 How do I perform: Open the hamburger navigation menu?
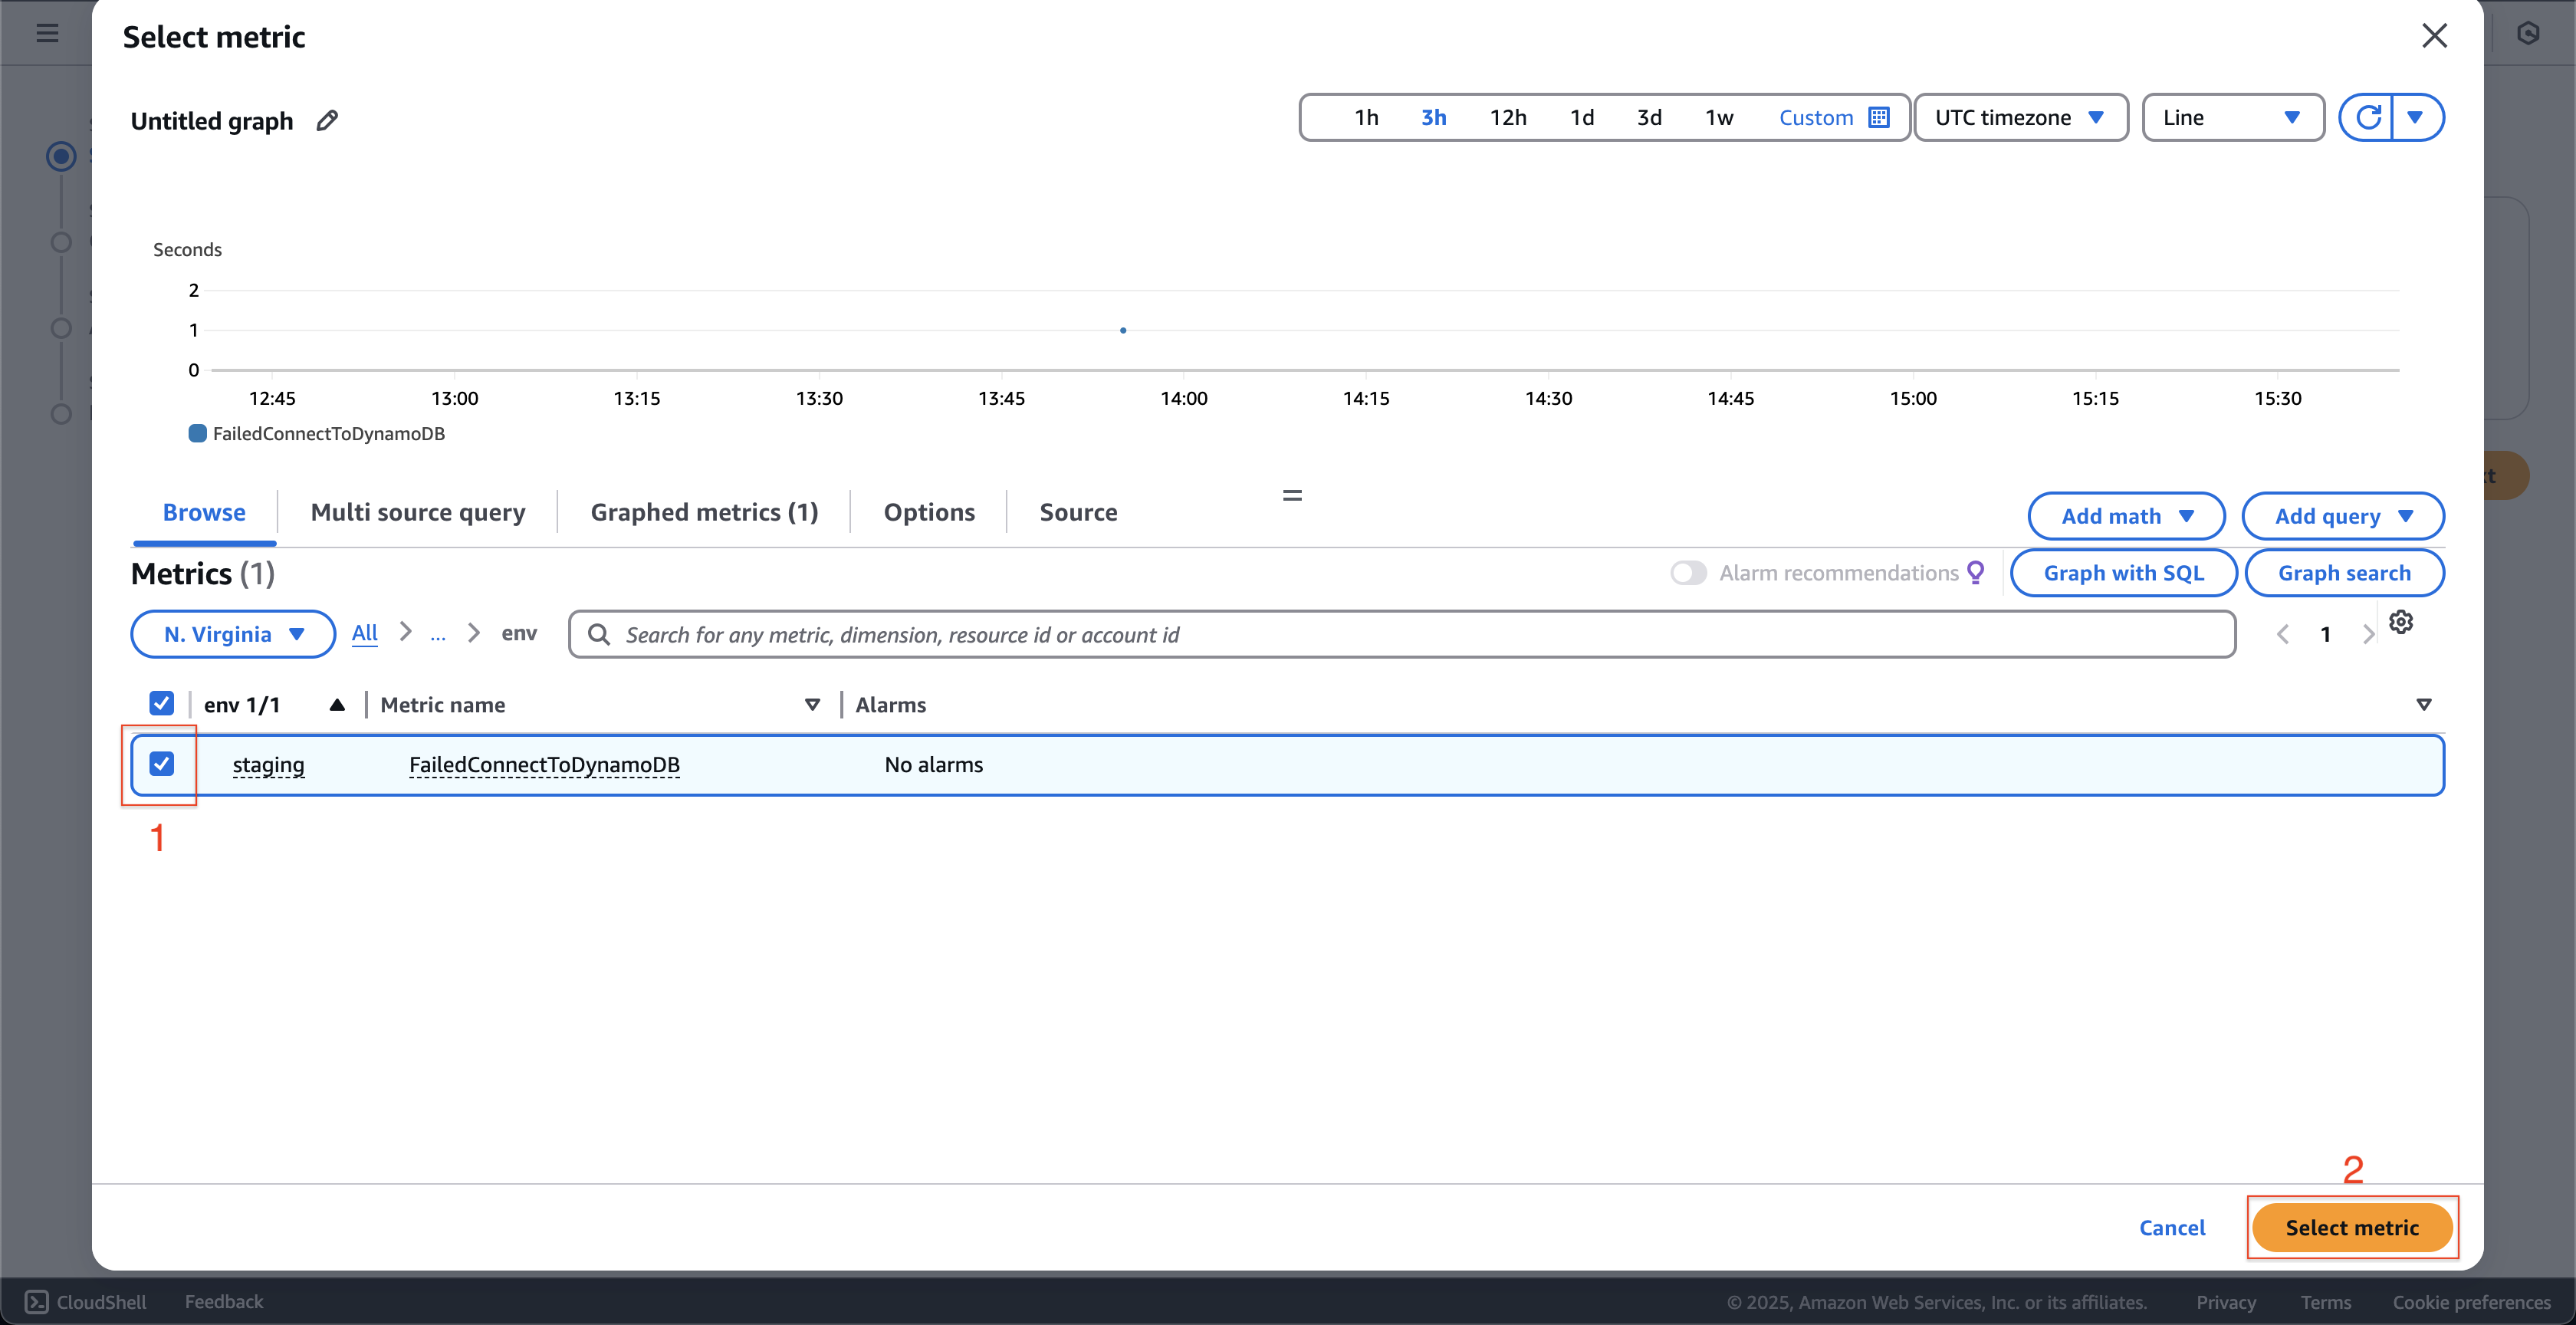tap(47, 33)
